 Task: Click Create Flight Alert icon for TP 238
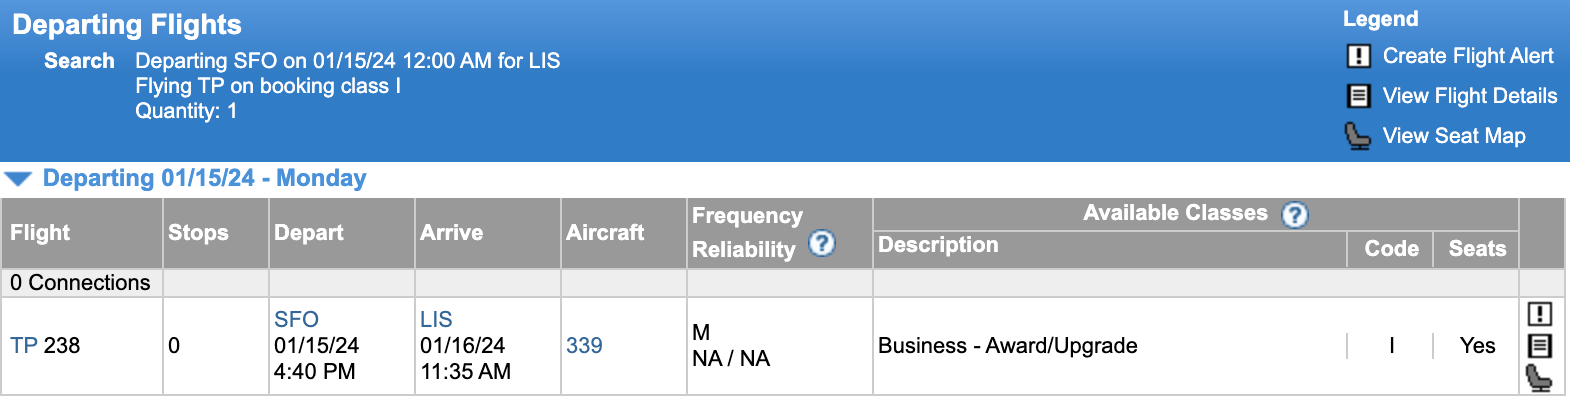tap(1539, 314)
